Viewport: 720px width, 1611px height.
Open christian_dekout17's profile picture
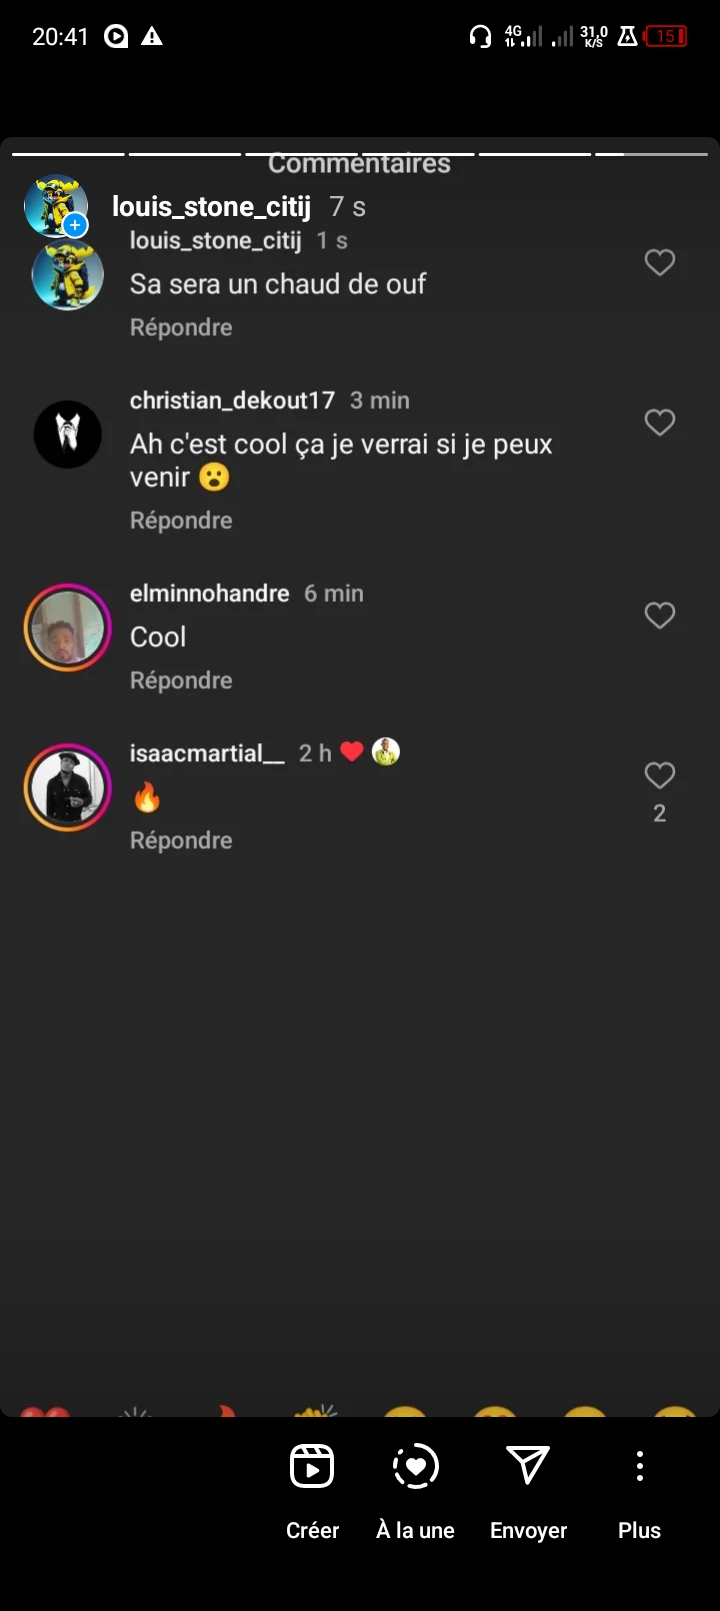(x=68, y=435)
